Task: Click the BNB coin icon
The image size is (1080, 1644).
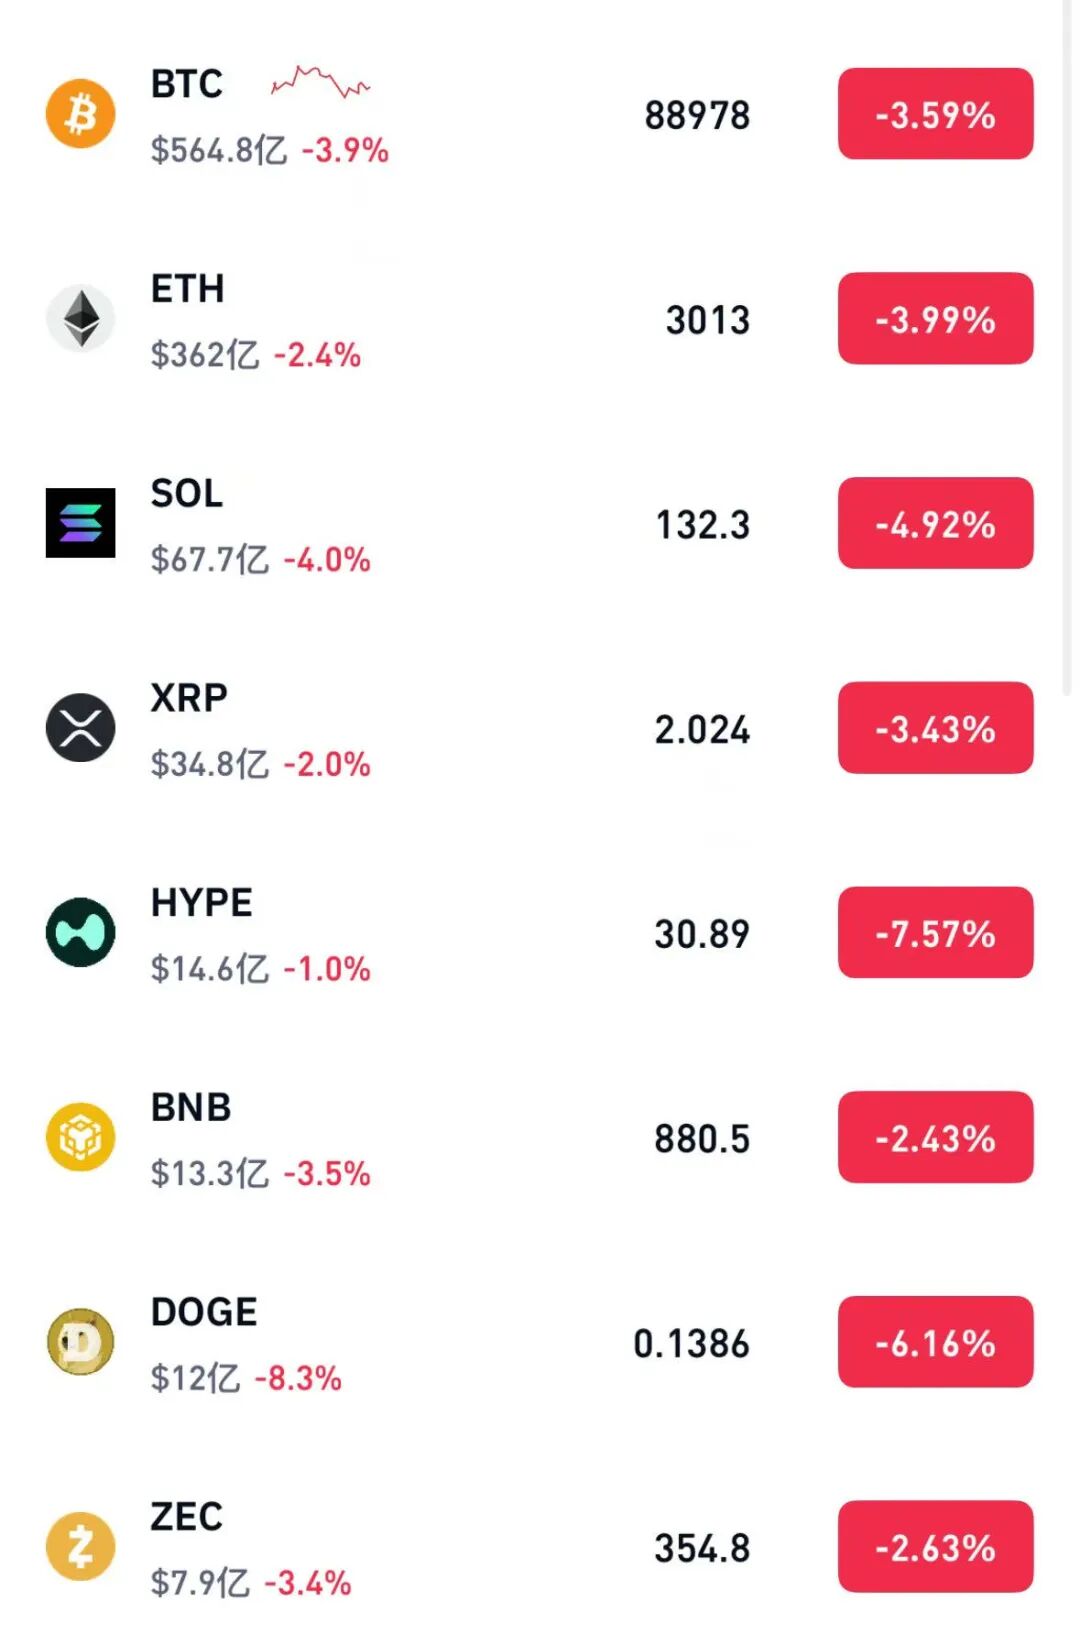Action: [x=81, y=1137]
